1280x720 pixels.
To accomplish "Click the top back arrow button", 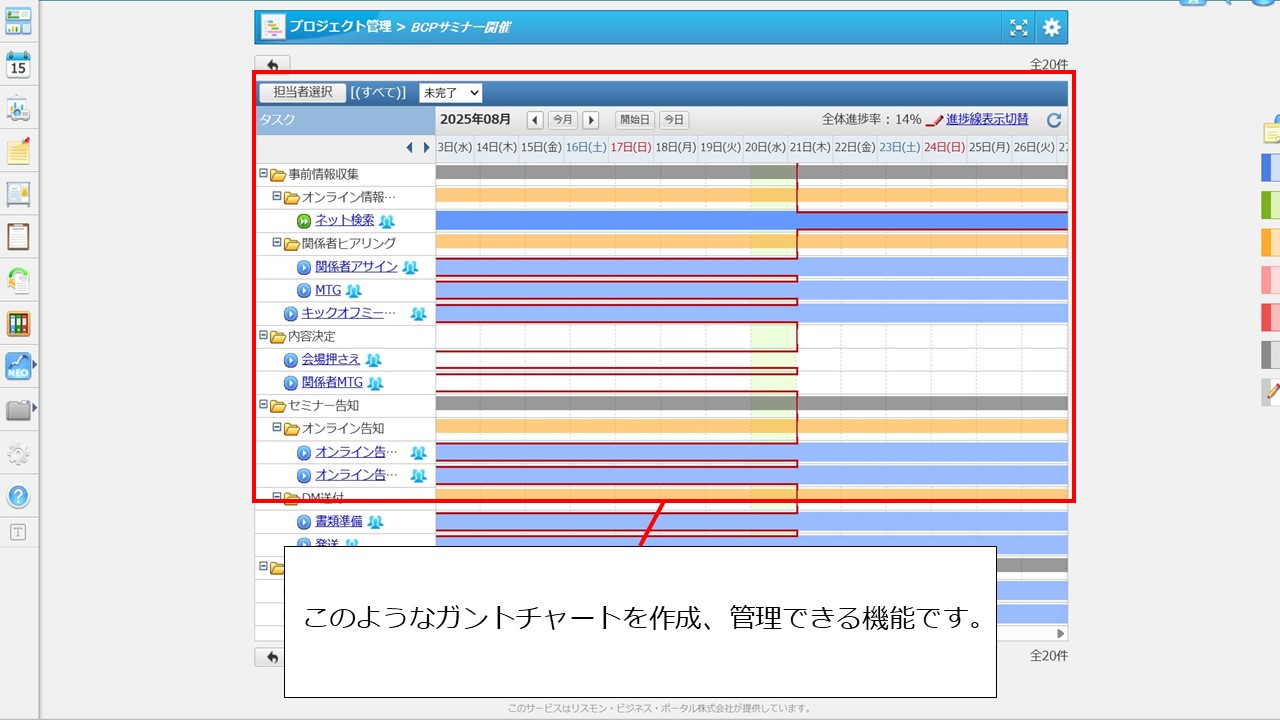I will 272,65.
